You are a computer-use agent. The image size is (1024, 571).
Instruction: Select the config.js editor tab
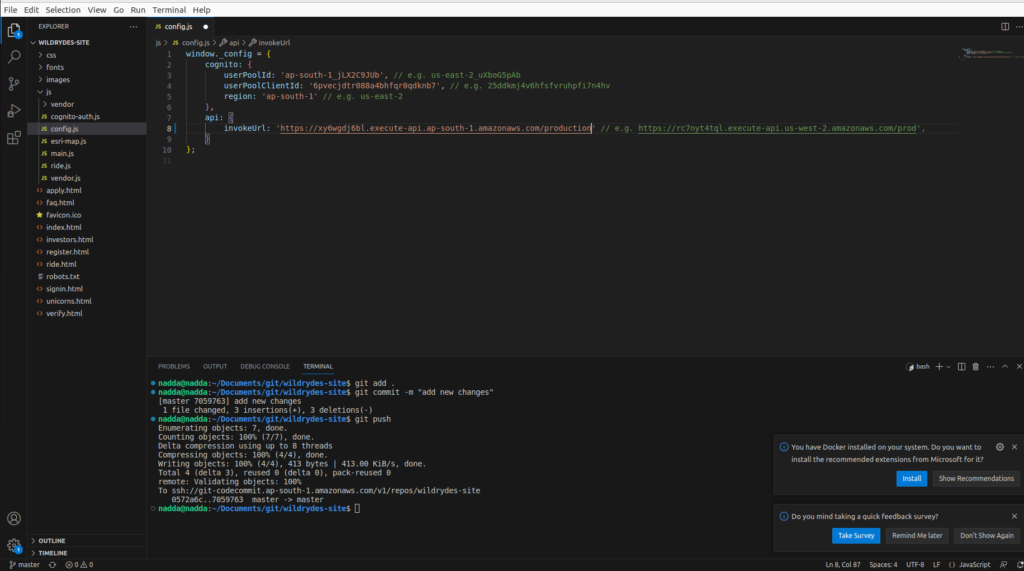click(181, 27)
